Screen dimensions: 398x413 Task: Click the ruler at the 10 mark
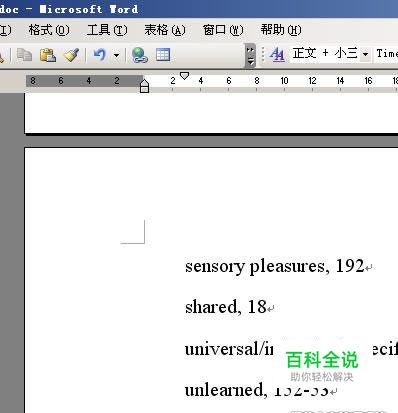point(284,81)
